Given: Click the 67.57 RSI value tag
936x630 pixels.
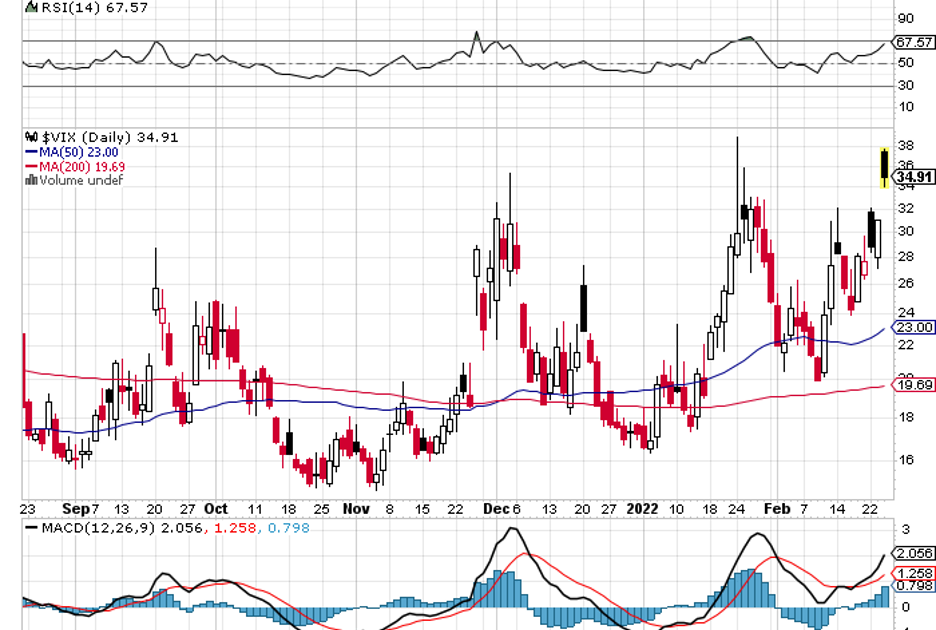Looking at the screenshot, I should tap(913, 42).
